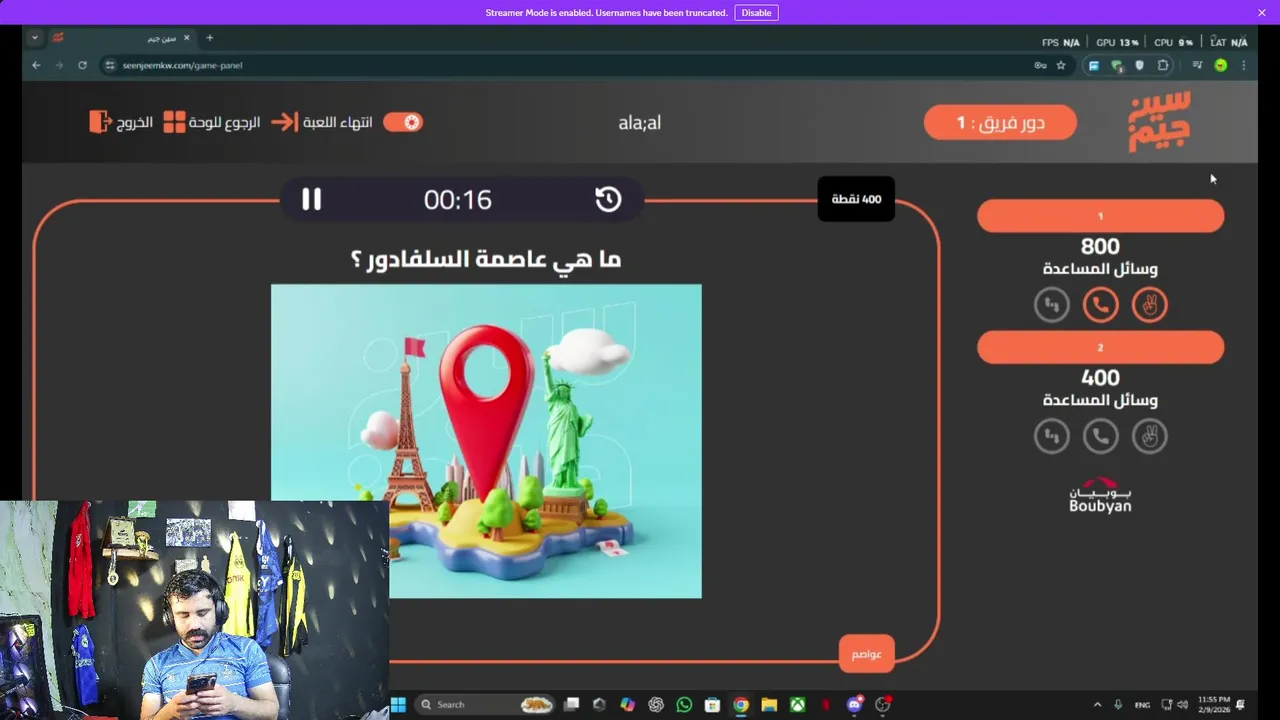Use Team 2's victory-hand lifeline

(1149, 436)
